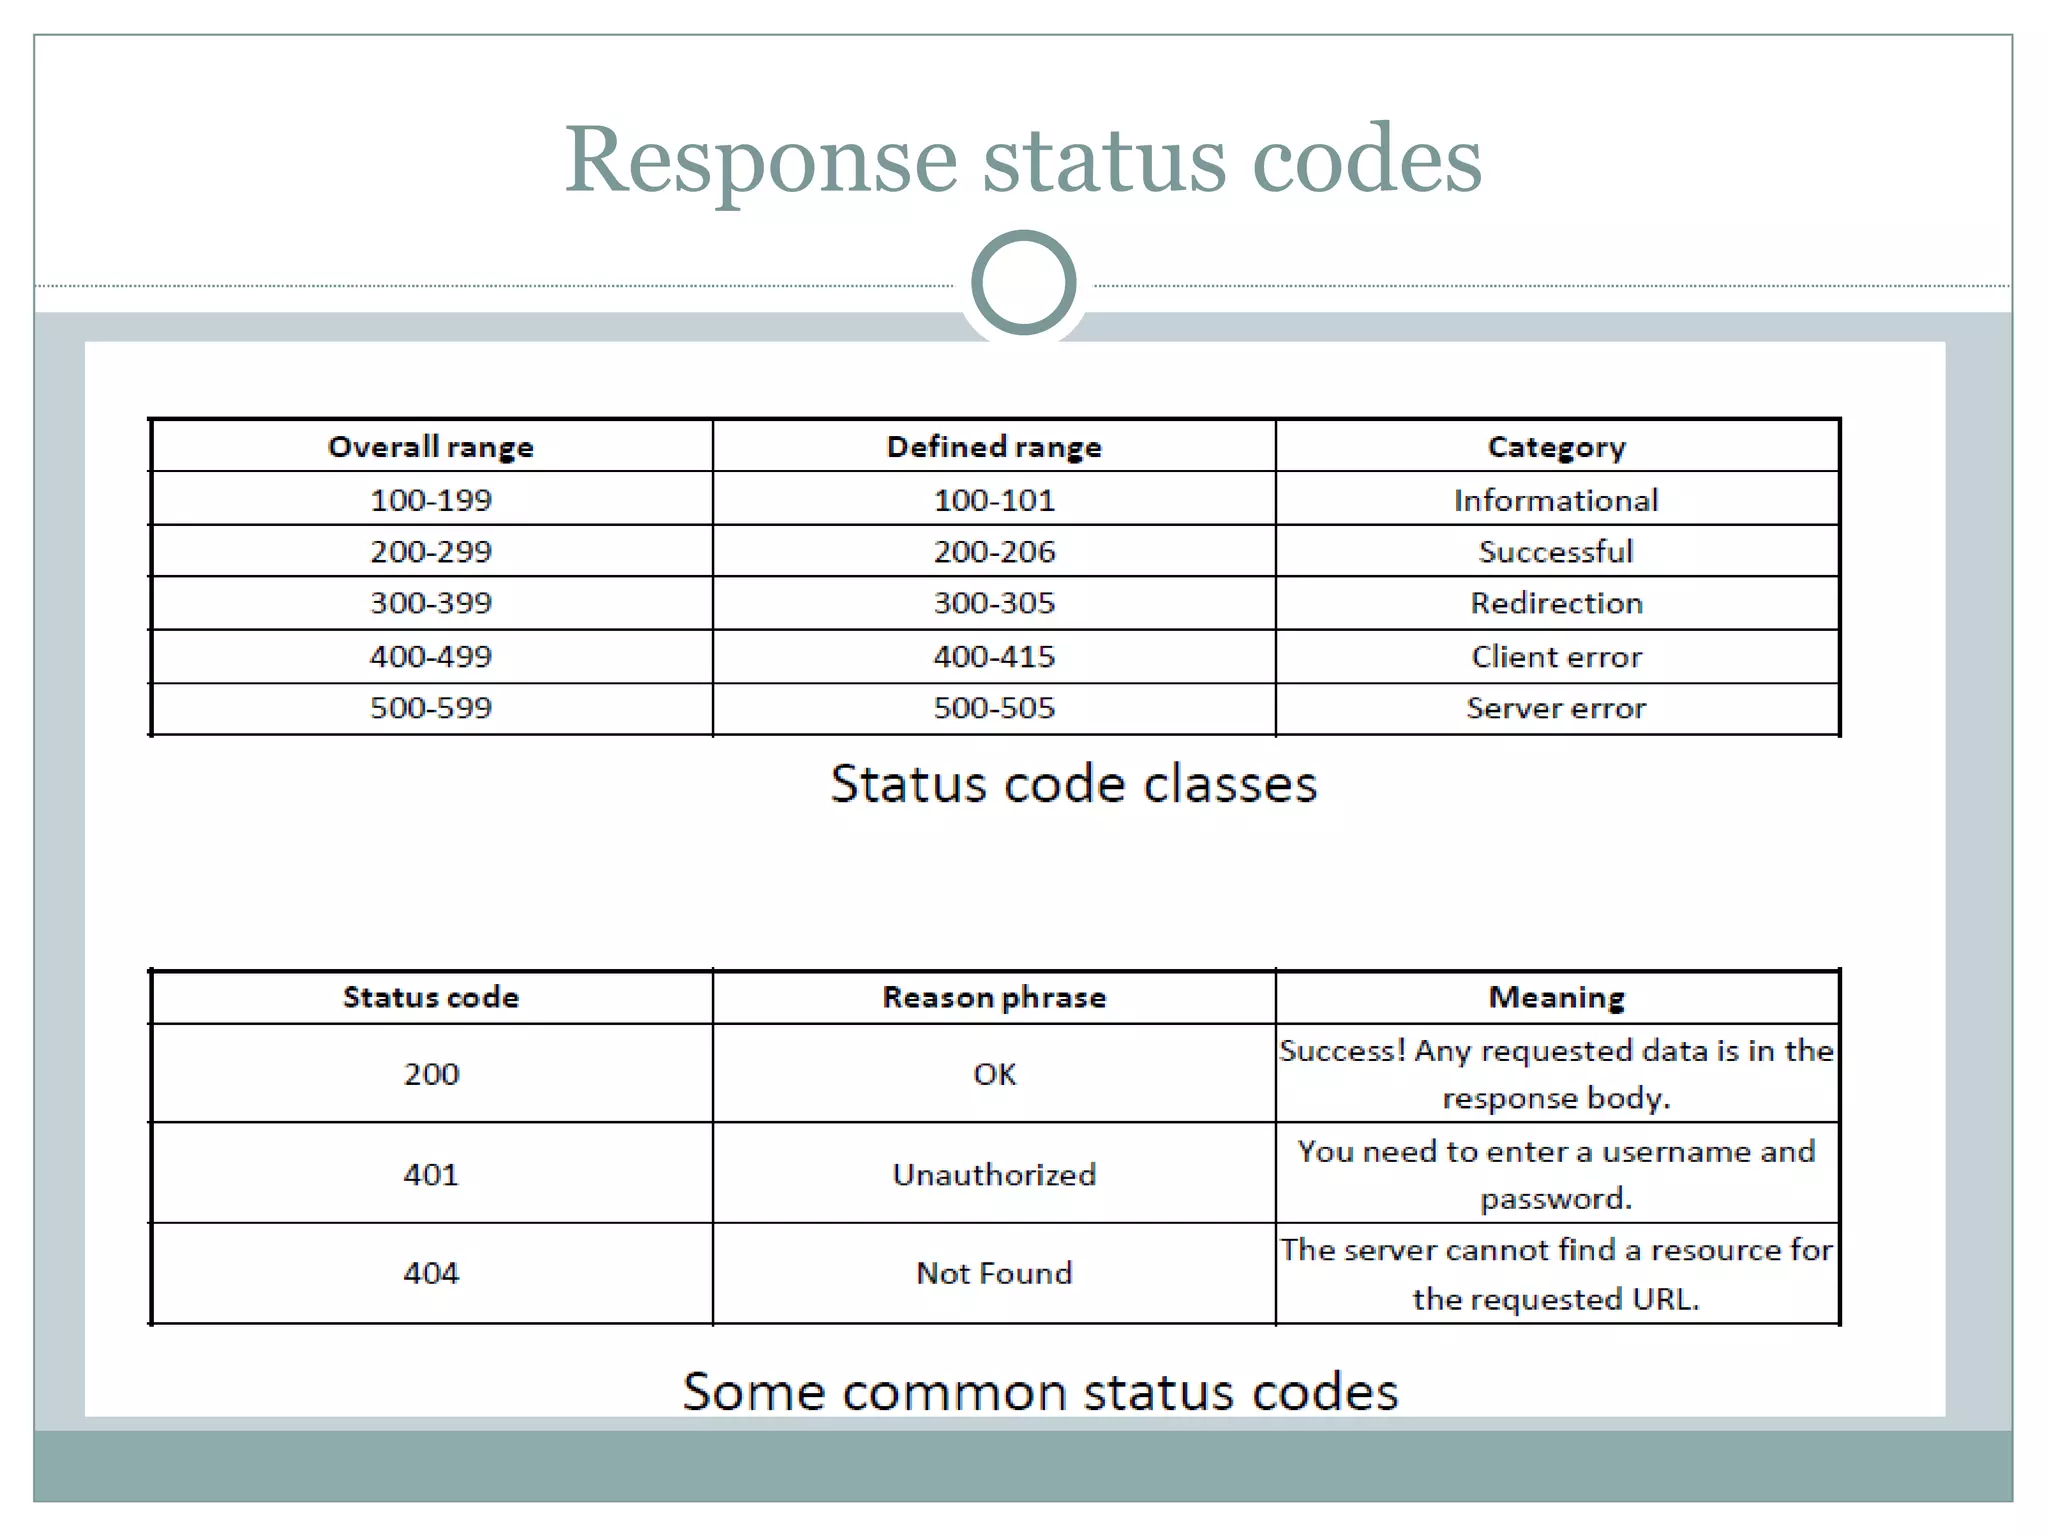2048x1536 pixels.
Task: Click the 'Some common status codes' caption
Action: pyautogui.click(x=1040, y=1391)
